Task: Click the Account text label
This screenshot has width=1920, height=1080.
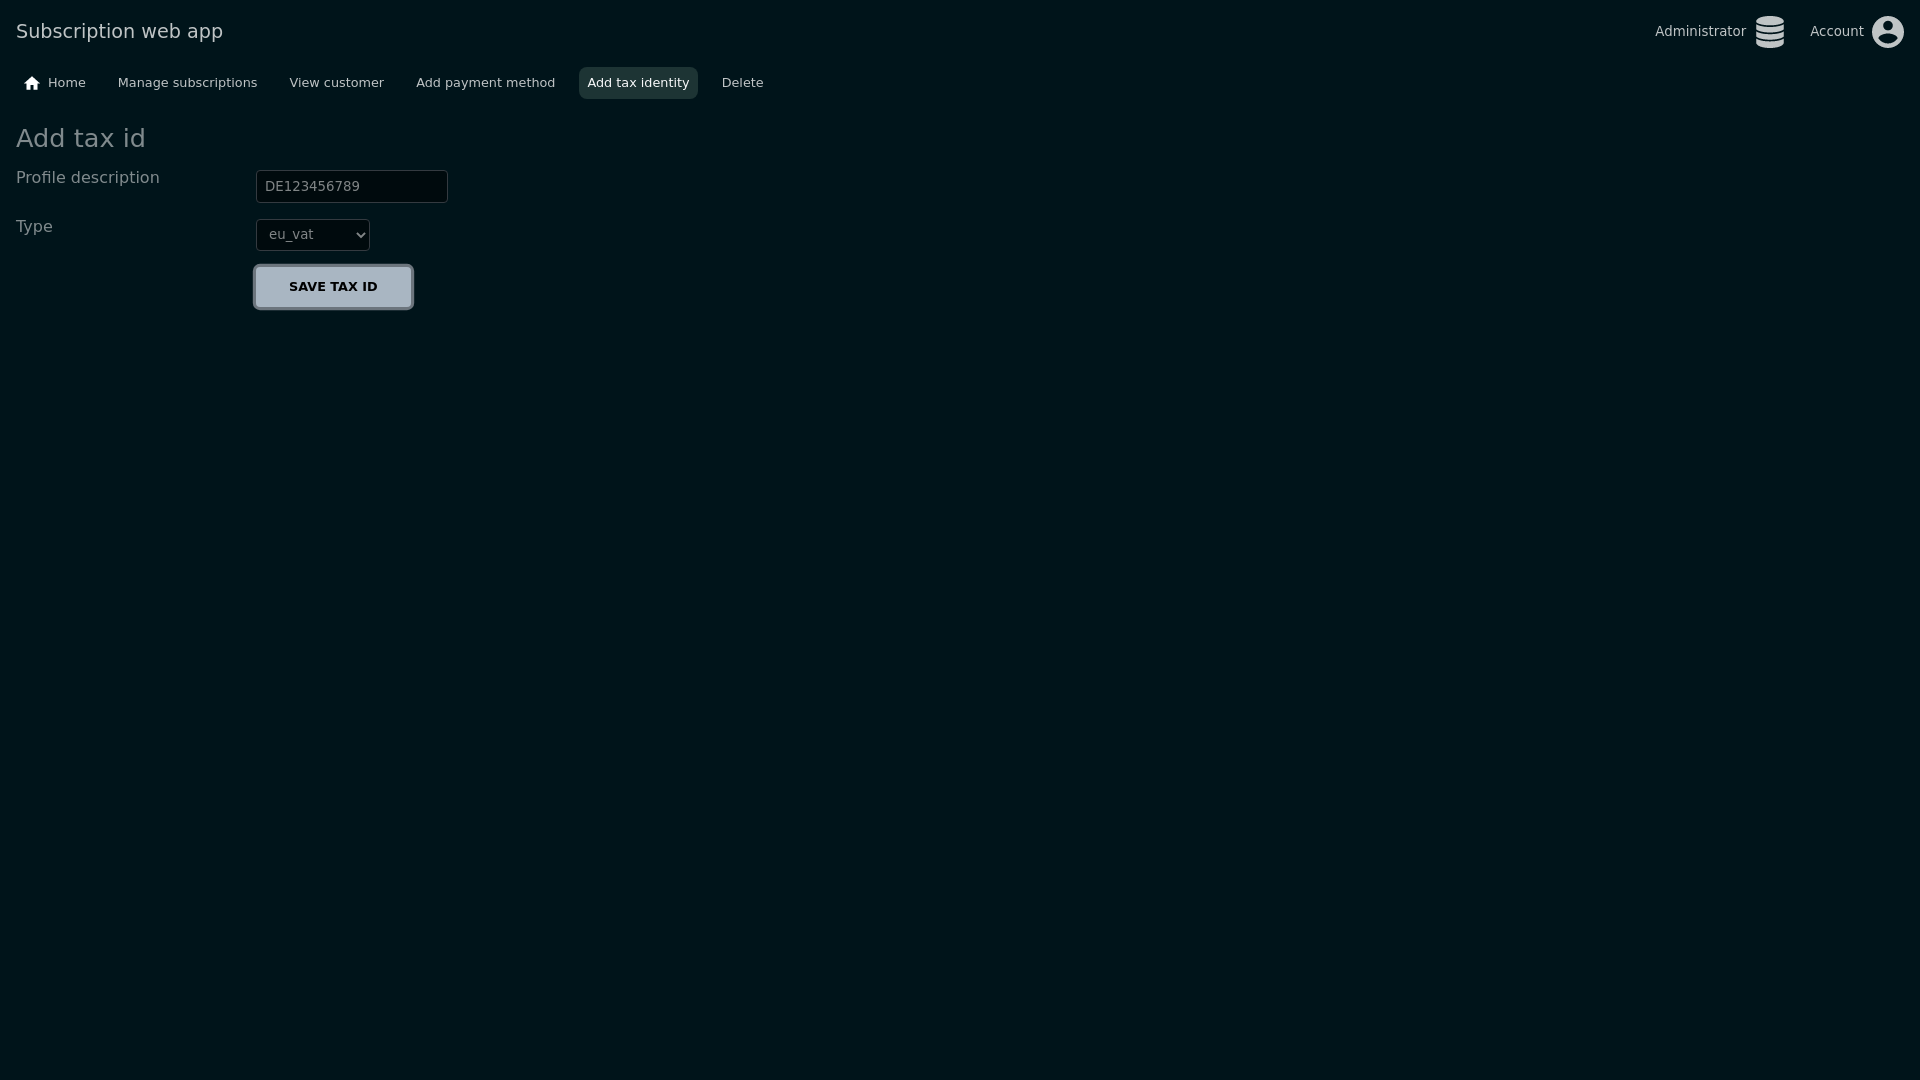Action: (1836, 32)
